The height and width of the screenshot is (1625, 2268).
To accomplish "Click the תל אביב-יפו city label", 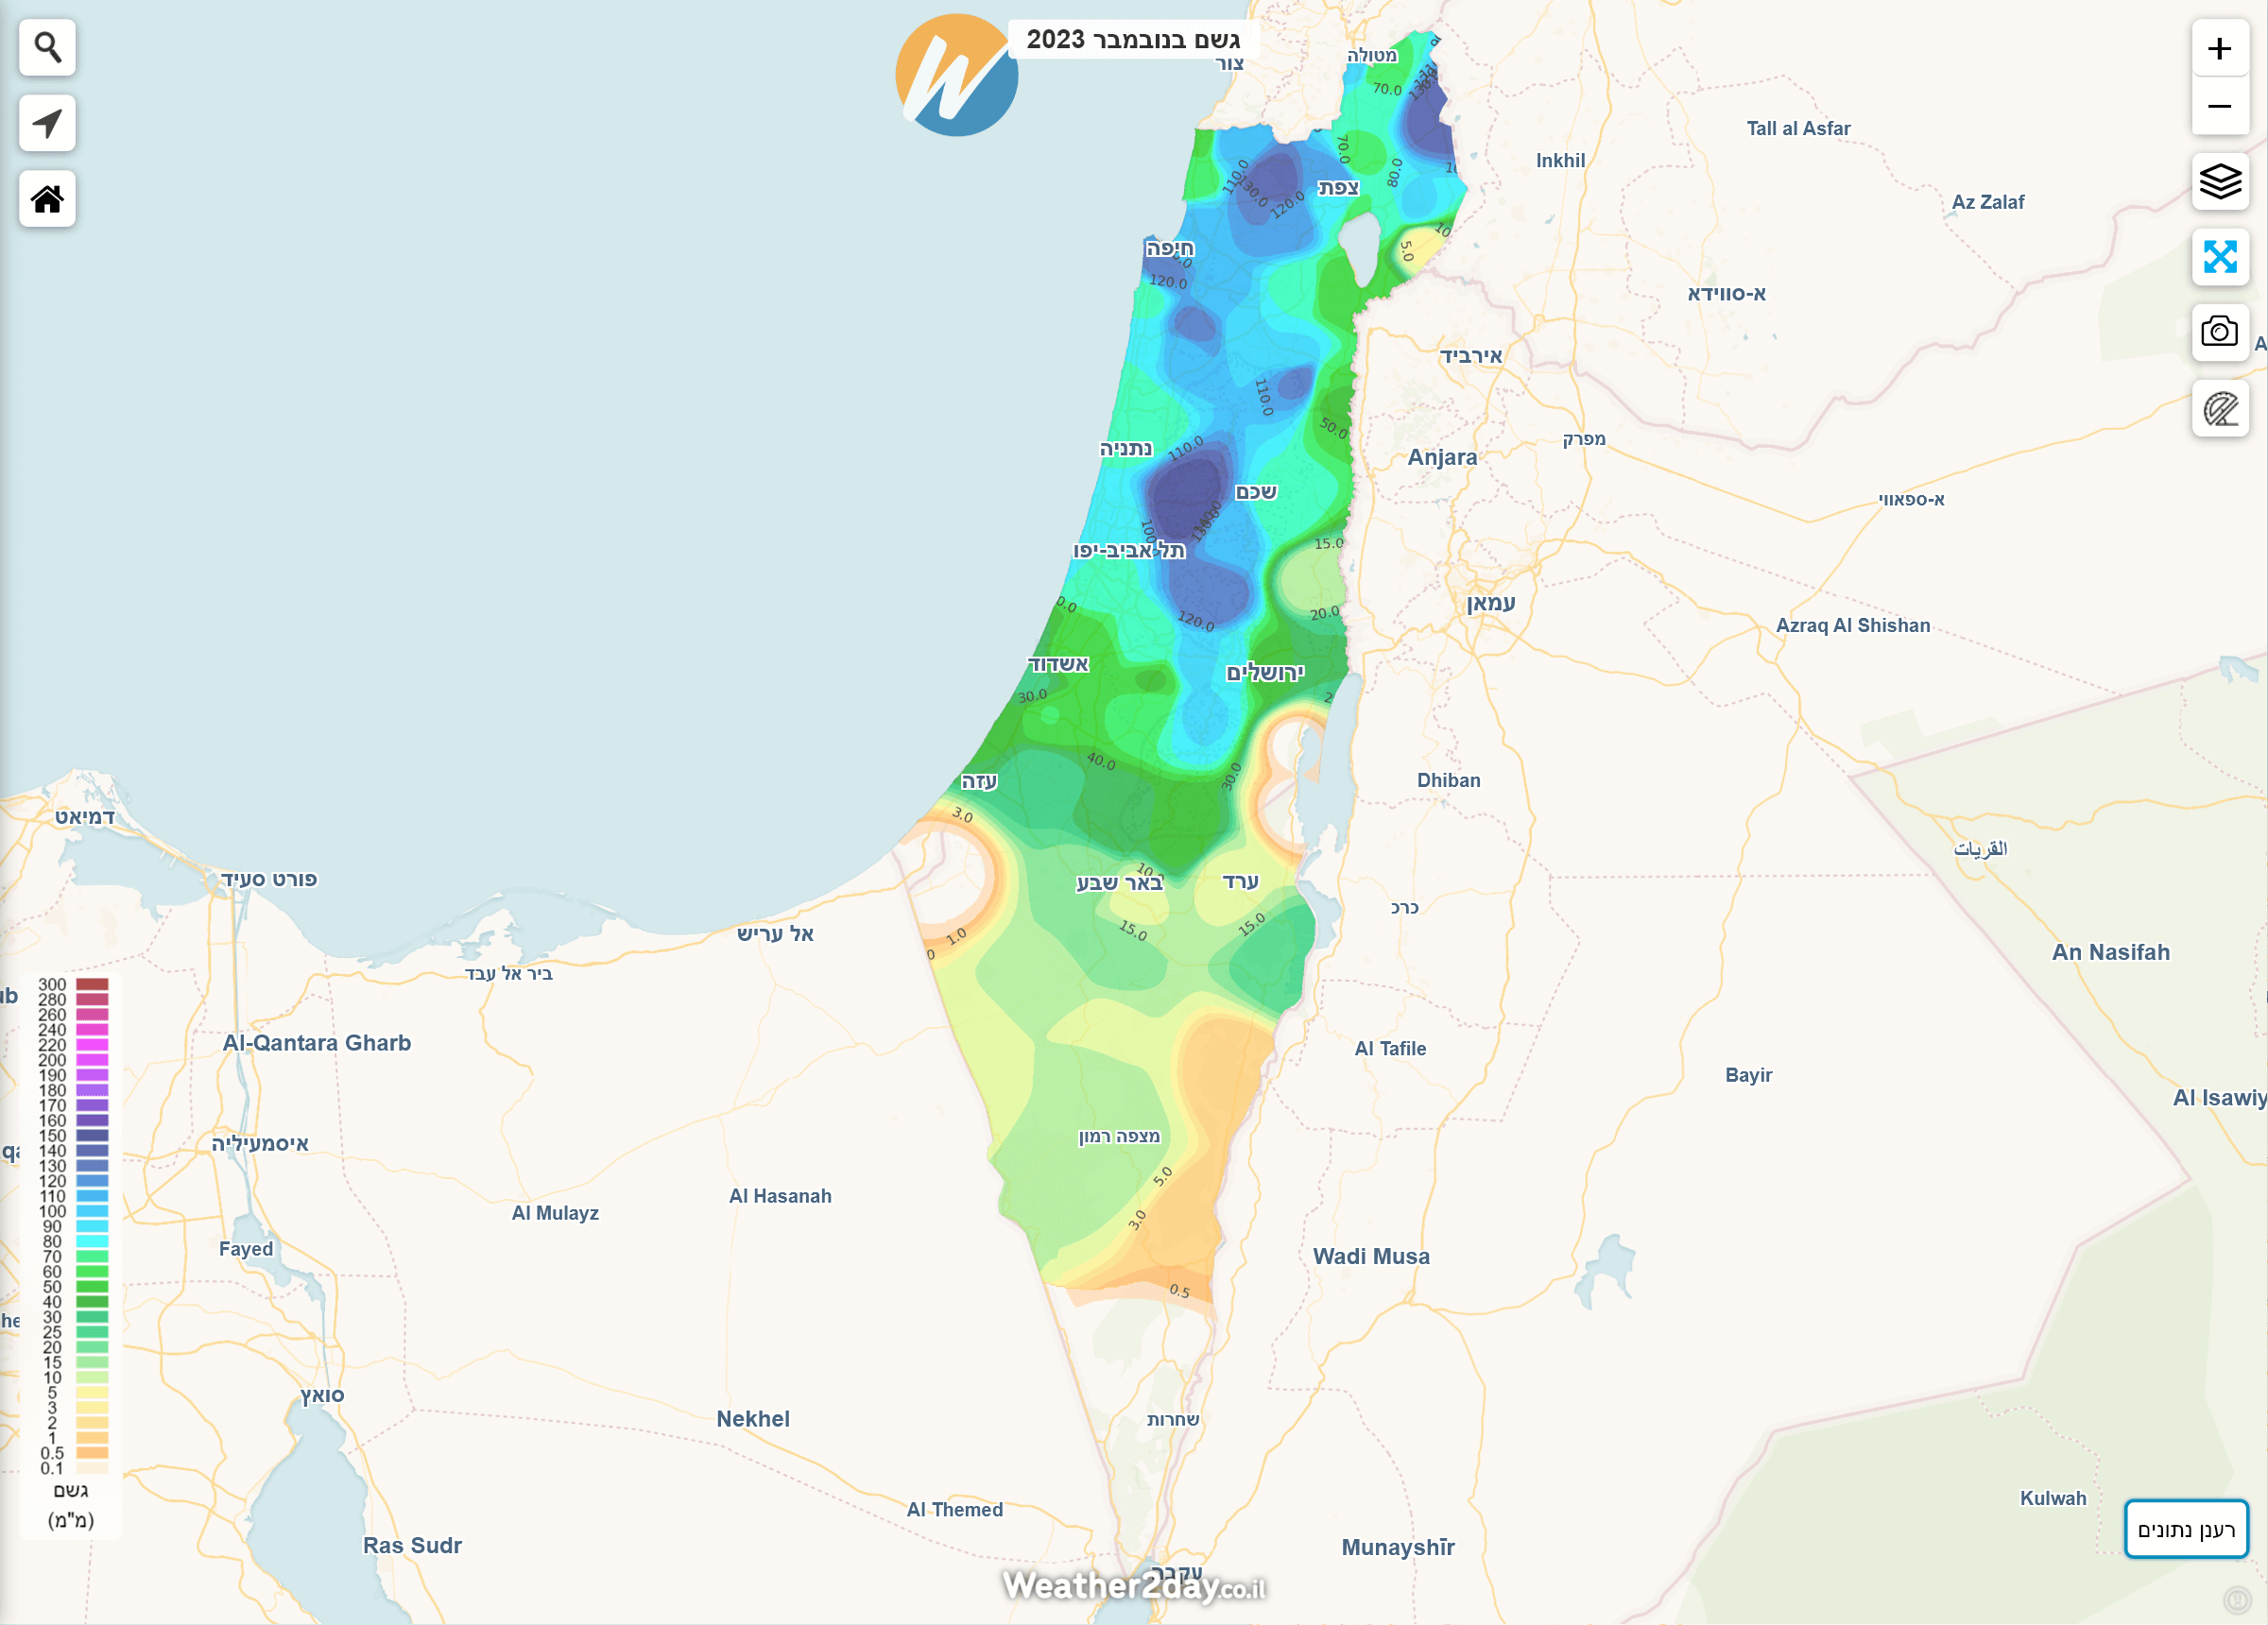I will [x=1128, y=551].
